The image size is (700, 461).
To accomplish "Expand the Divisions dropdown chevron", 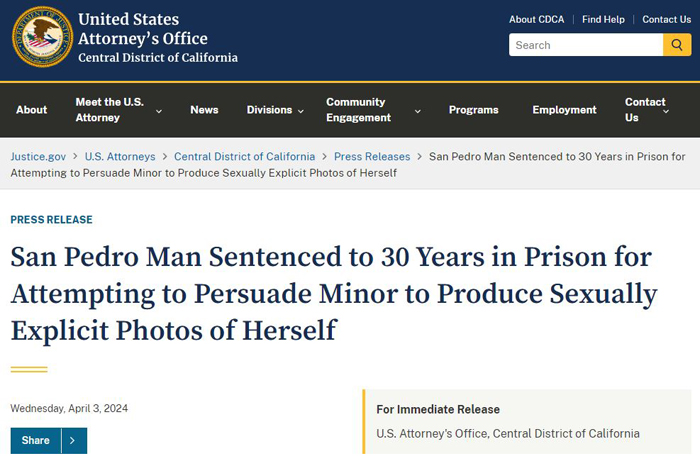I will click(300, 111).
